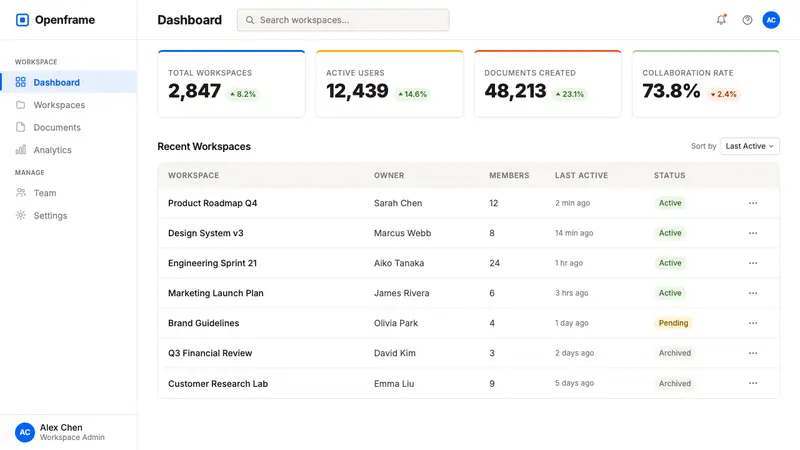Click the Settings gear icon
The height and width of the screenshot is (450, 800).
(20, 215)
